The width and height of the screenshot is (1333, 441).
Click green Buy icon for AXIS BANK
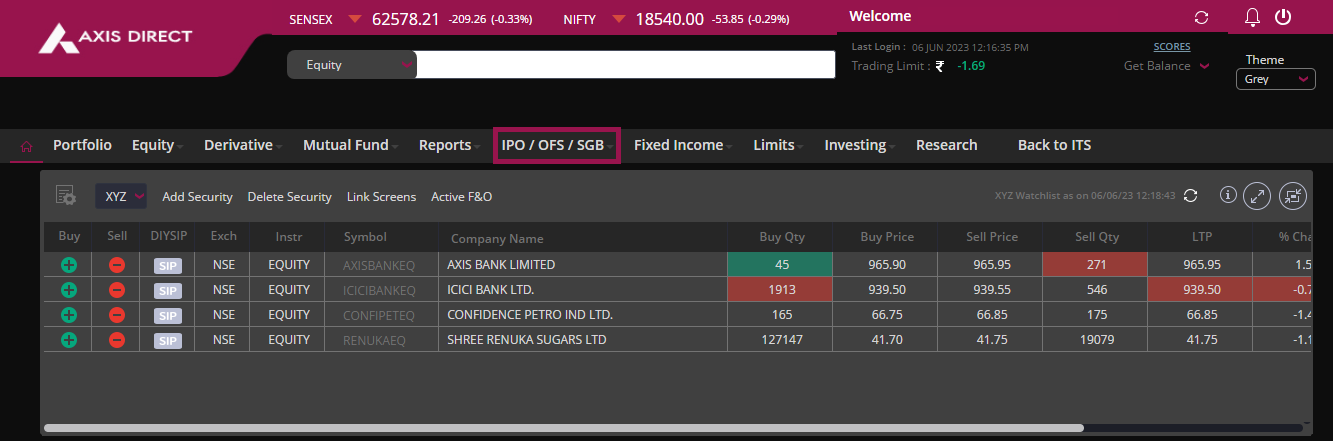69,265
